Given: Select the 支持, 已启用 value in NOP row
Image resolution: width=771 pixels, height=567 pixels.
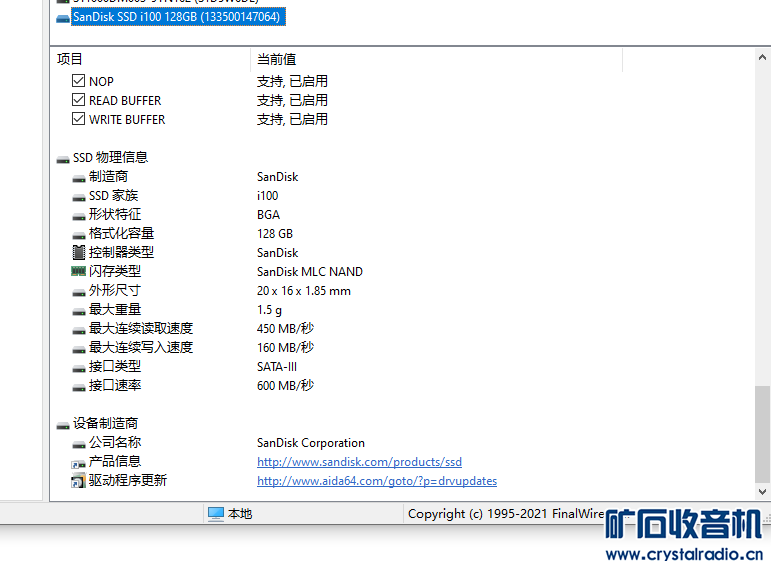Looking at the screenshot, I should pos(292,81).
